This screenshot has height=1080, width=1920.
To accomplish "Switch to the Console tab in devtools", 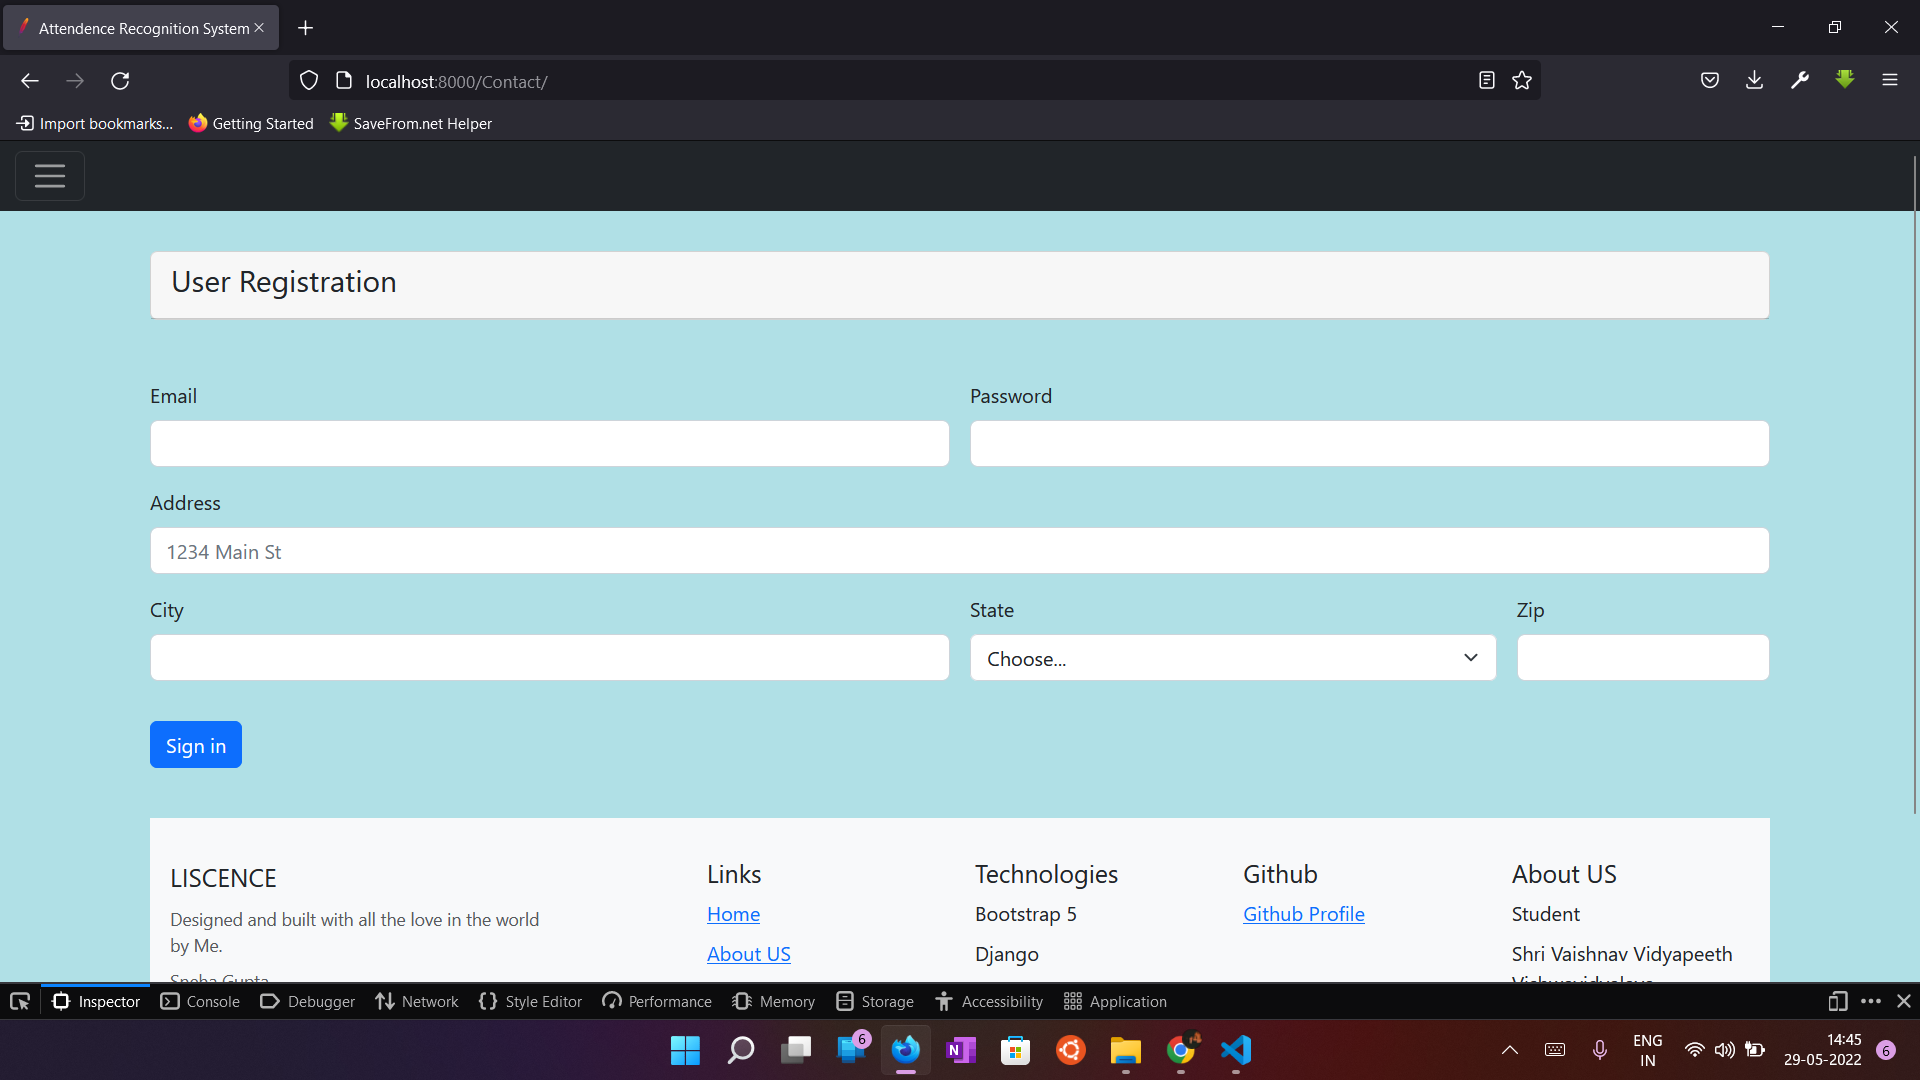I will click(199, 1001).
